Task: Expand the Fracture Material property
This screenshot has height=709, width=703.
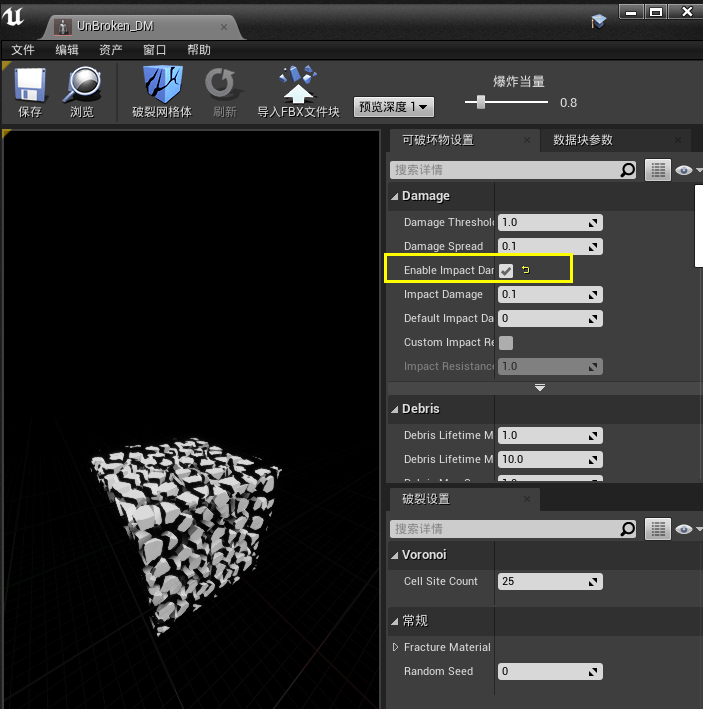Action: (x=396, y=647)
